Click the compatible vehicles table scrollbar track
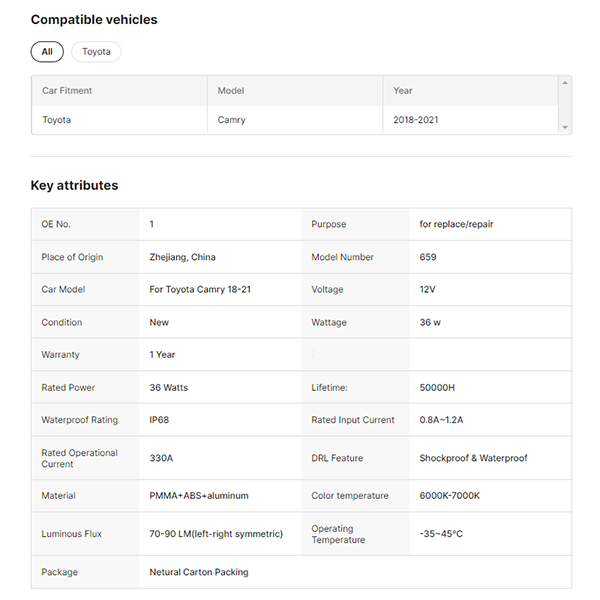This screenshot has width=600, height=600. point(565,105)
